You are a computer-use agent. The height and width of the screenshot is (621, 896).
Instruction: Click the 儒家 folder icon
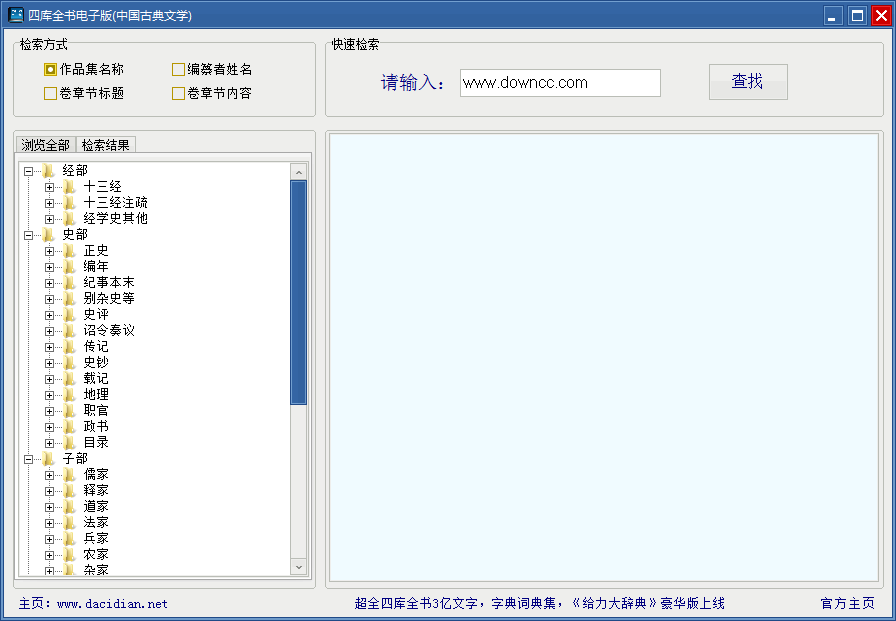point(66,473)
